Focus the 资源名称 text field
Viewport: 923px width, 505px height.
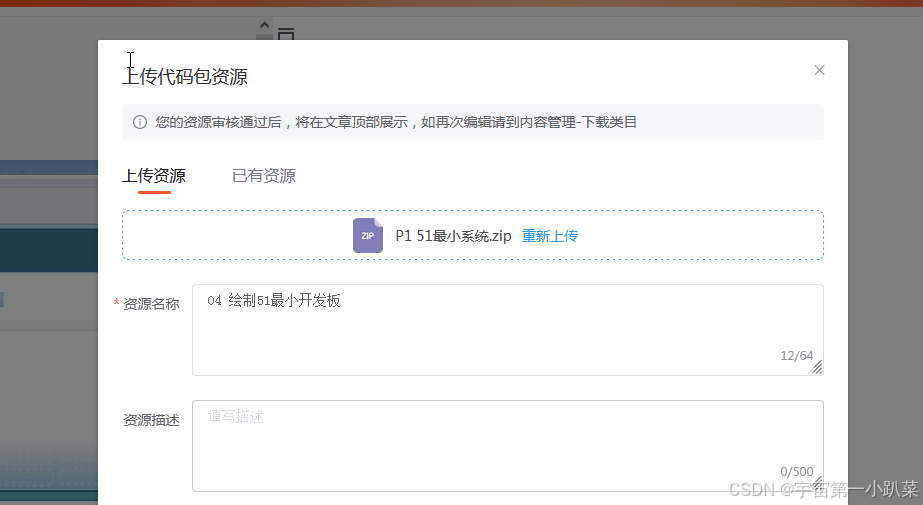pos(507,330)
